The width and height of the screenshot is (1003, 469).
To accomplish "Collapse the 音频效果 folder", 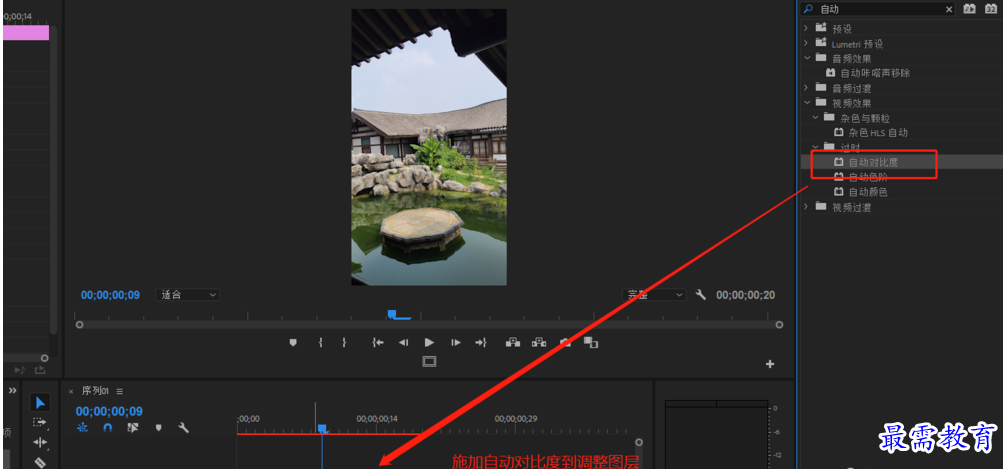I will click(806, 58).
